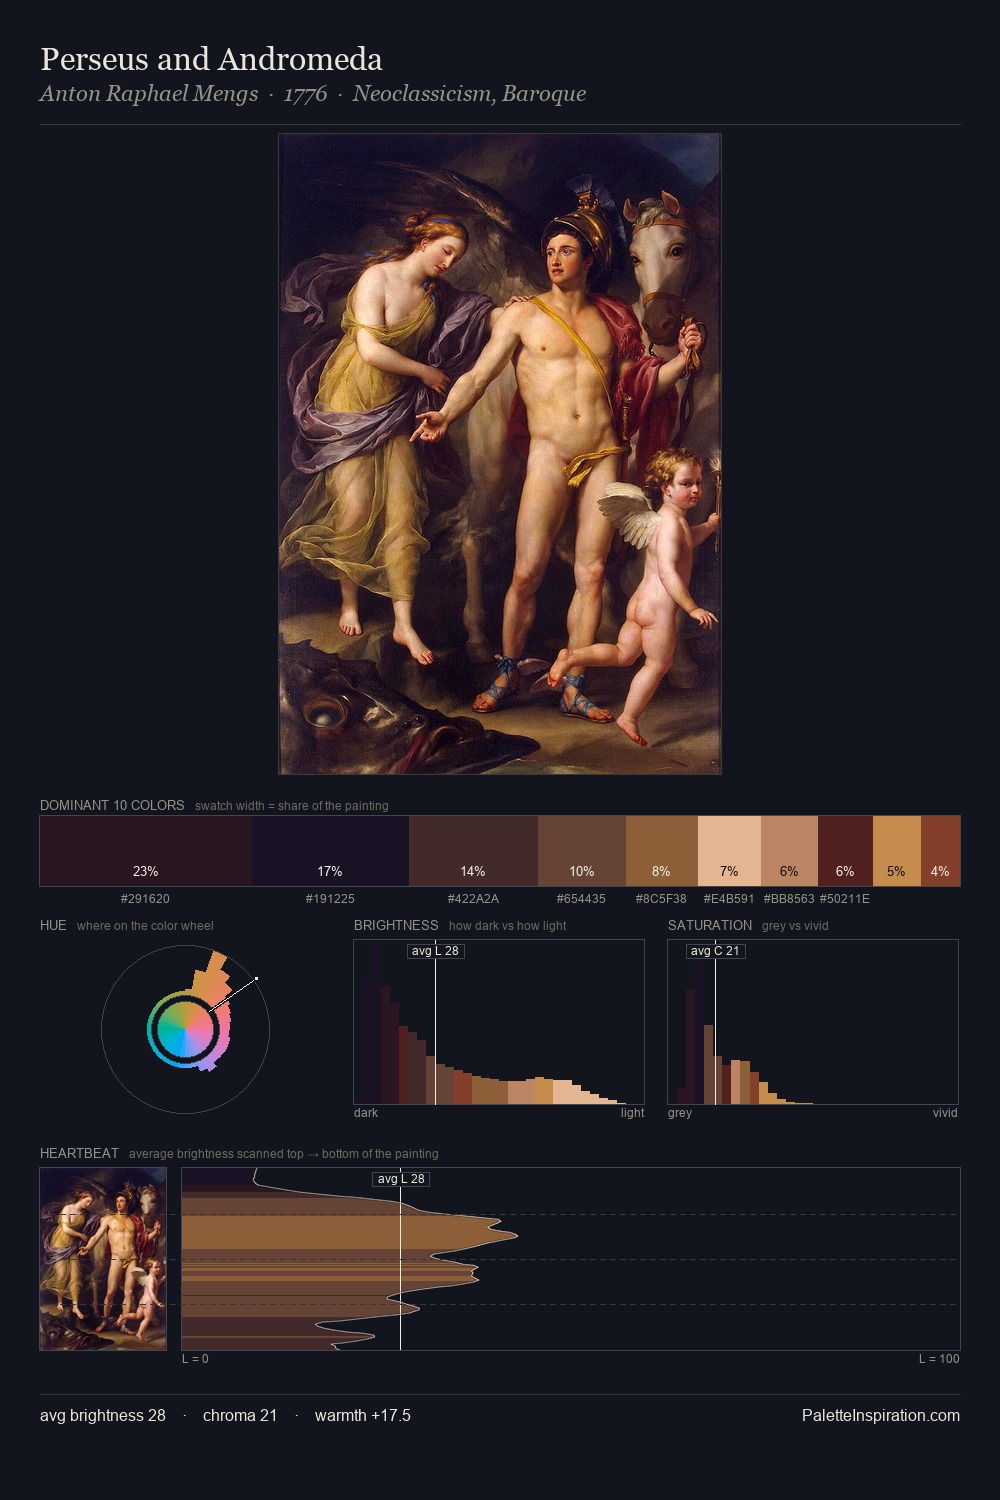This screenshot has width=1000, height=1500.
Task: Click the BRIGHTNESS section heading
Action: pos(396,925)
